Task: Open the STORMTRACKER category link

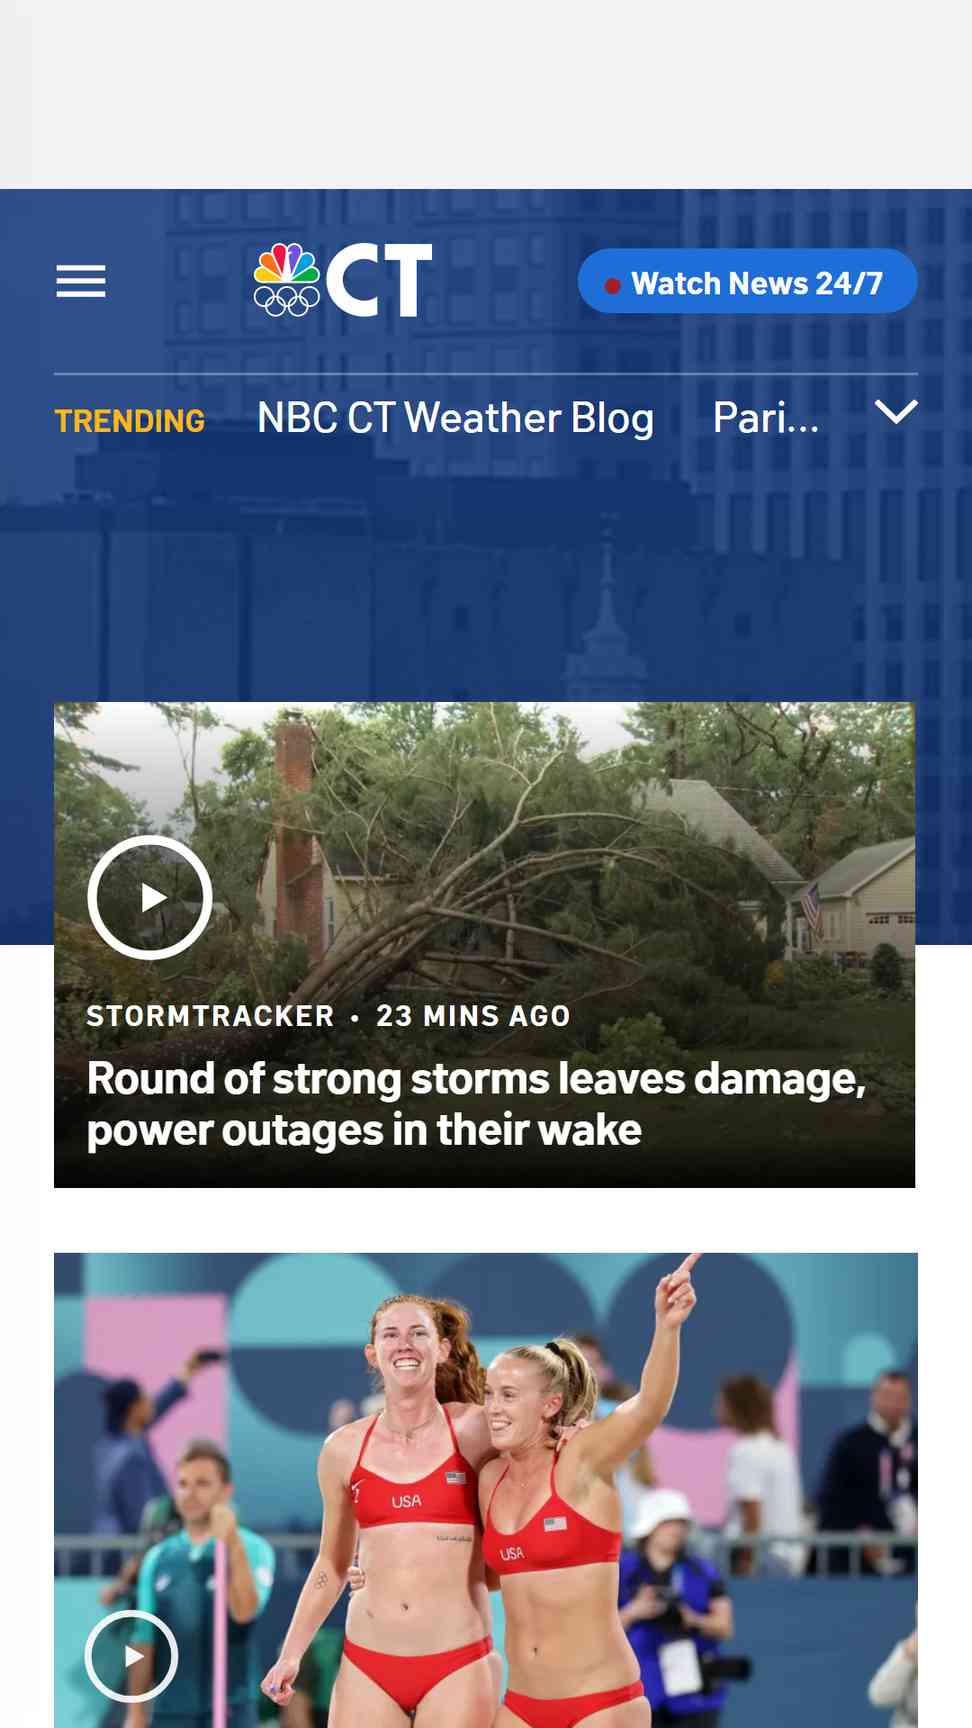Action: [210, 1016]
